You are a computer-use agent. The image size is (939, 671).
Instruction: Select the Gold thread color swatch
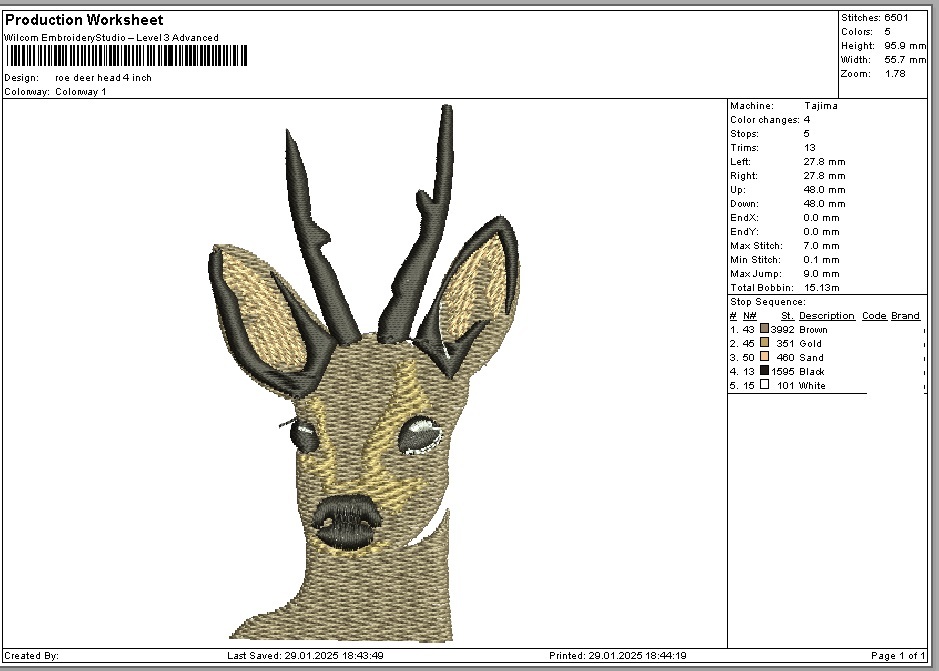pyautogui.click(x=765, y=343)
